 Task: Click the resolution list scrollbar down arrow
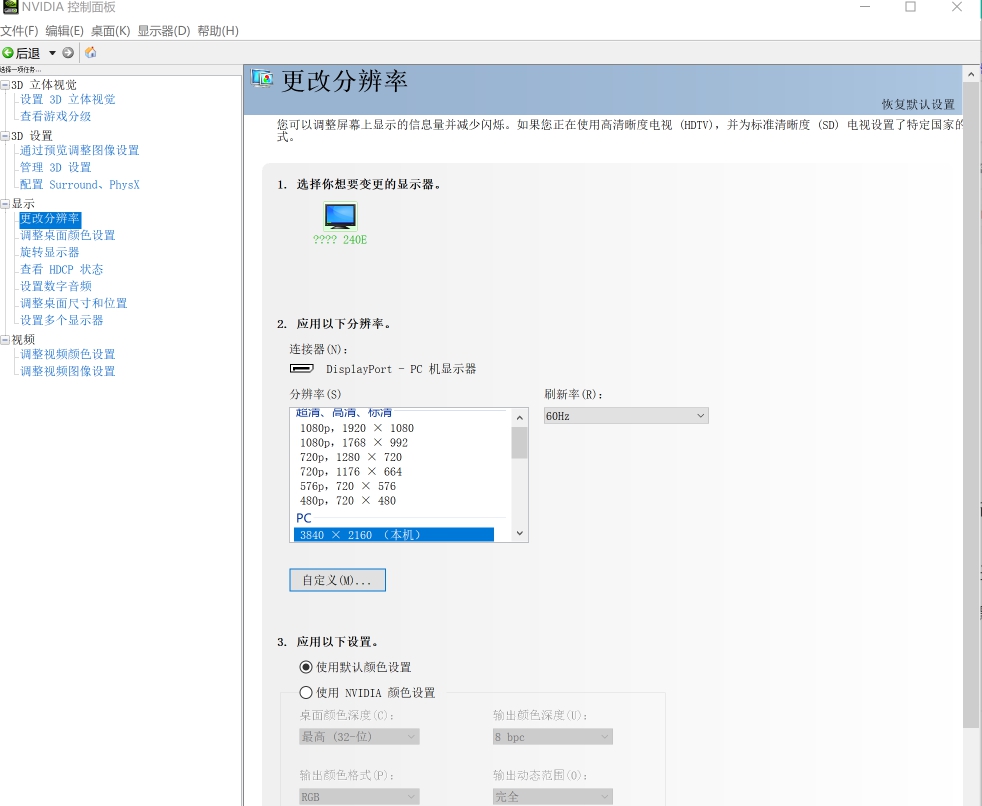coord(519,534)
